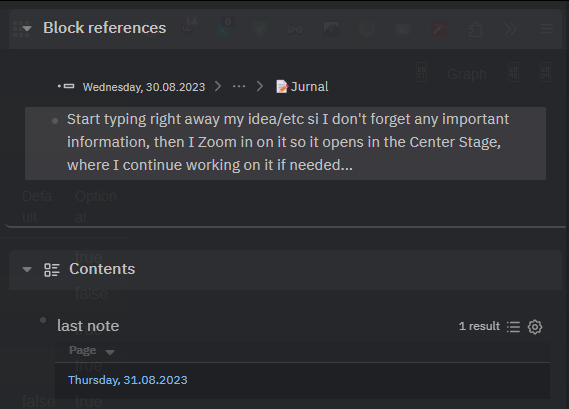
Task: Open query settings gear for last note
Action: pyautogui.click(x=535, y=327)
